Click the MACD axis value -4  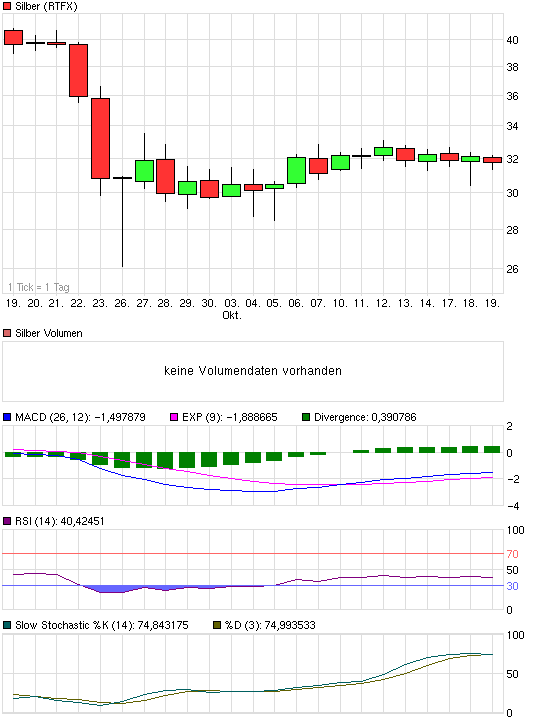point(512,507)
